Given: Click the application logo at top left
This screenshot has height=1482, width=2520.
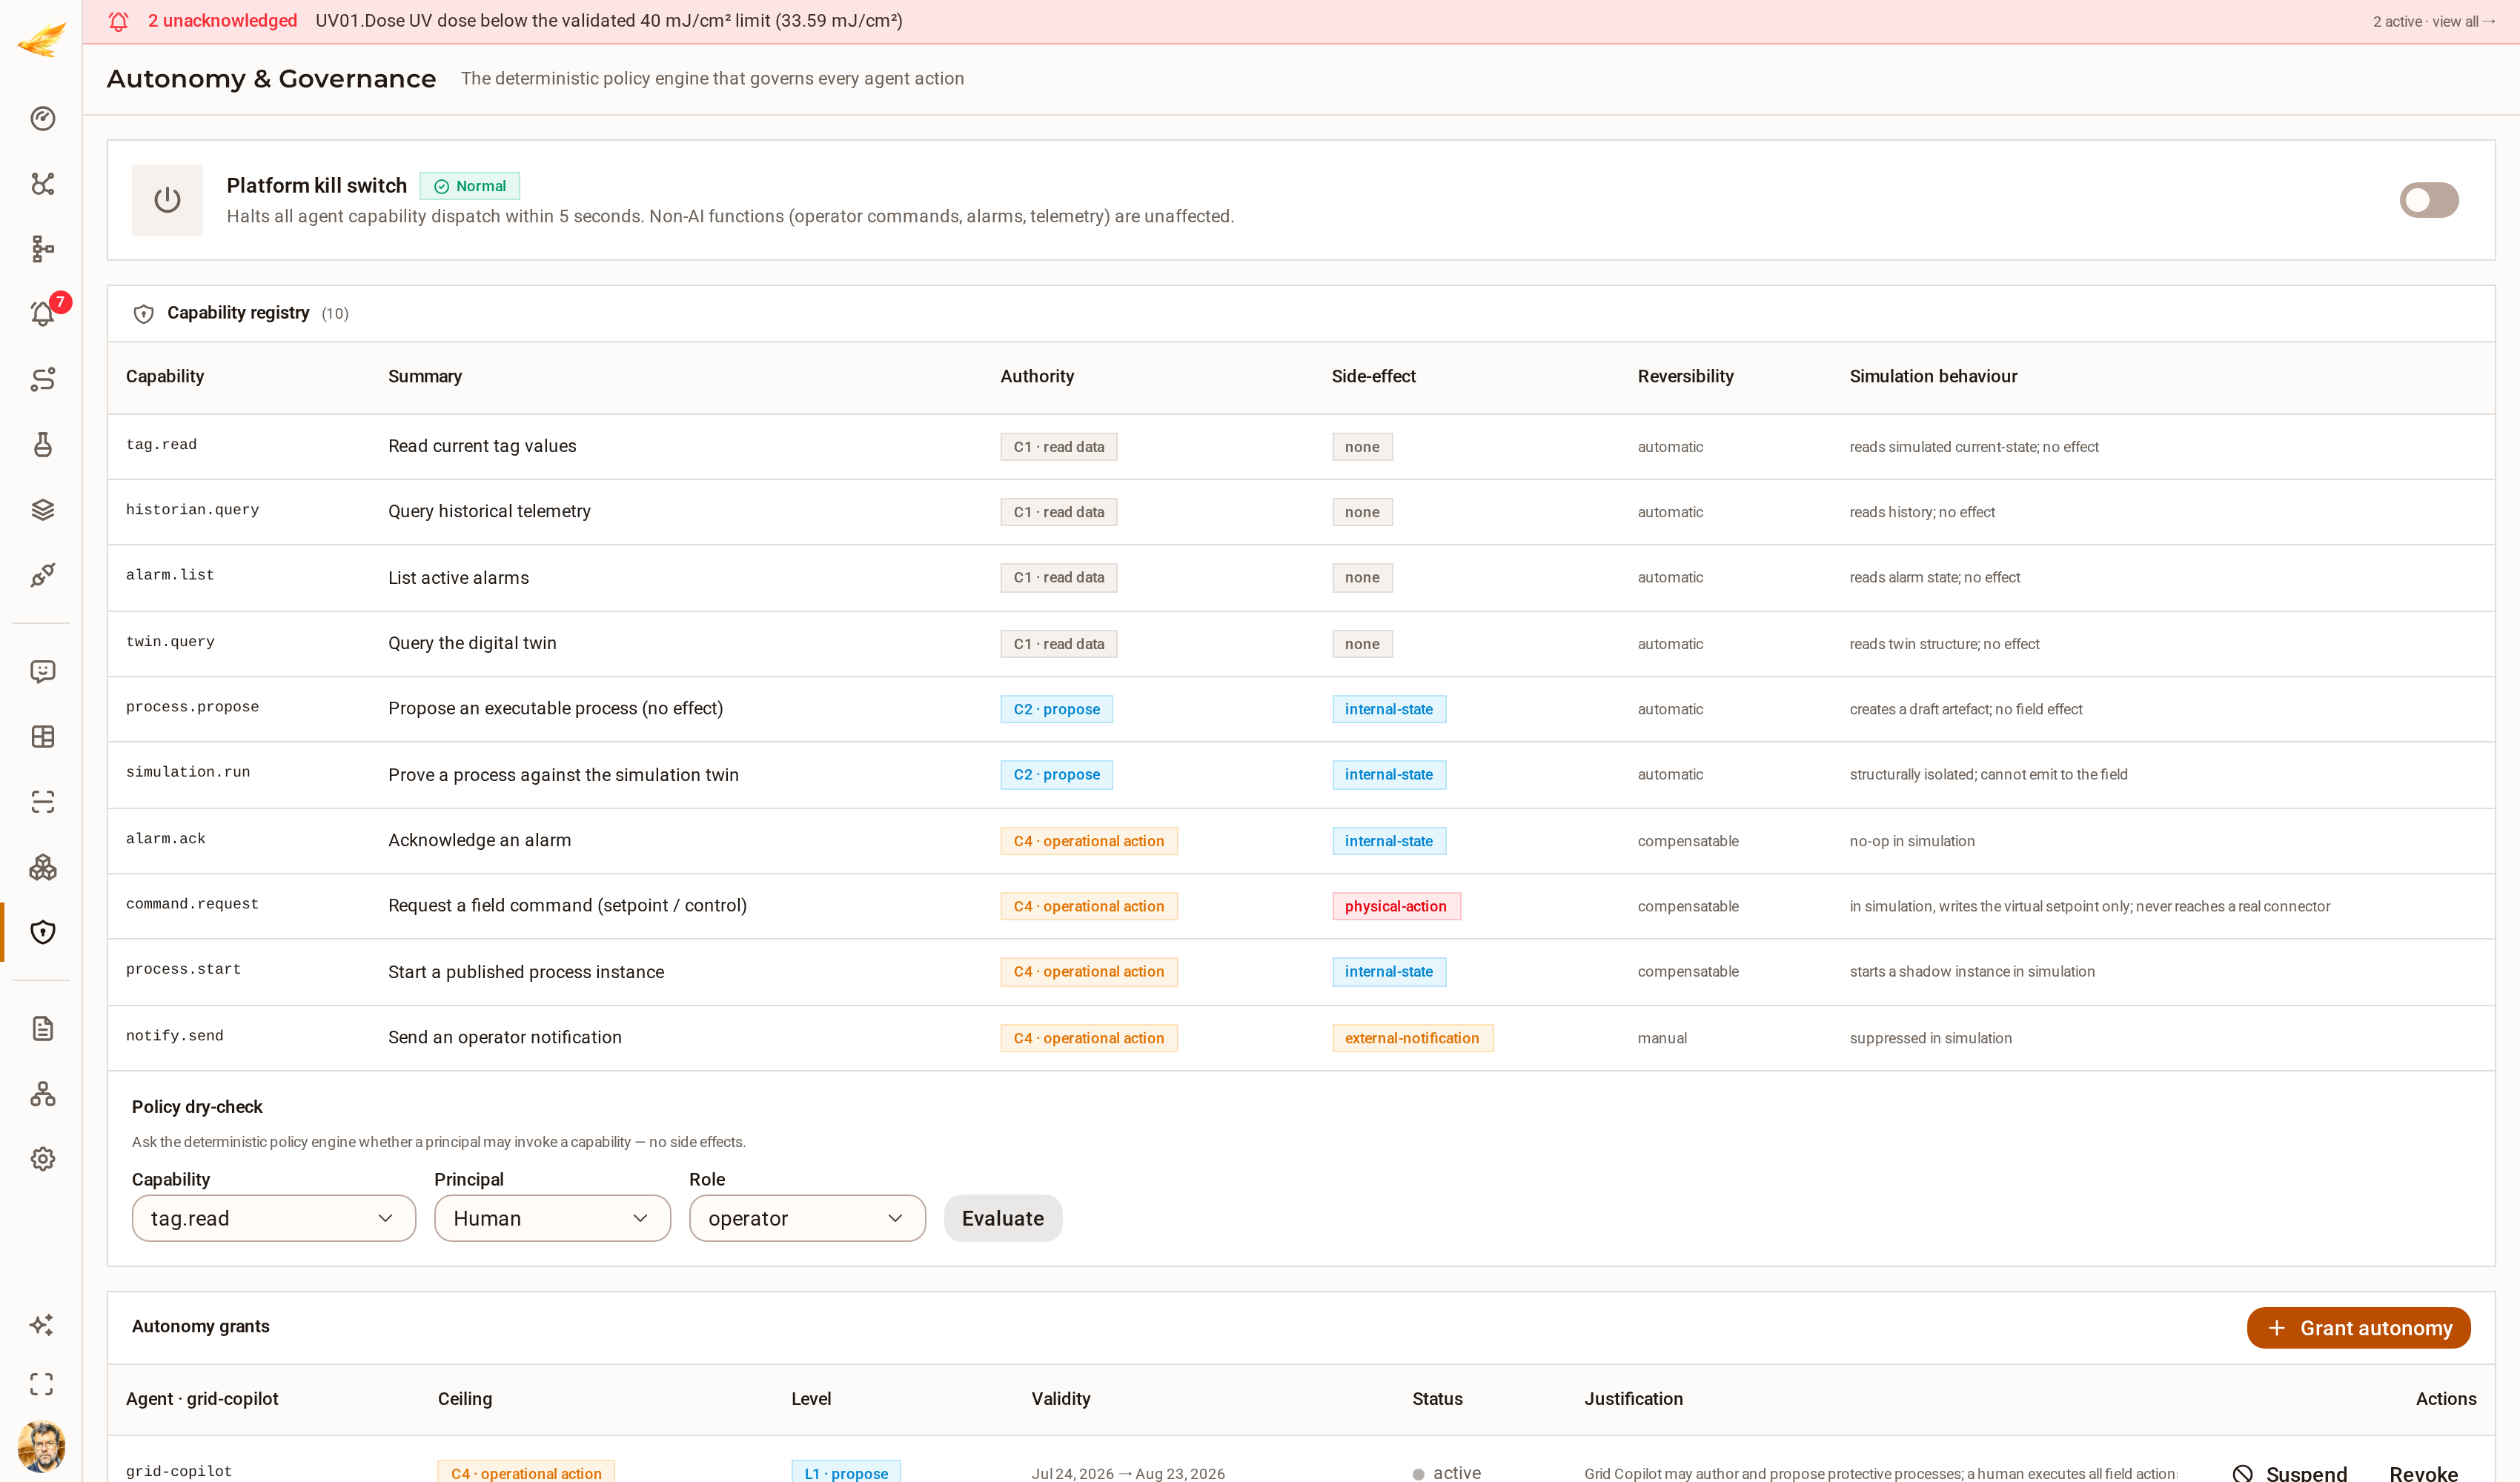Looking at the screenshot, I should coord(42,40).
